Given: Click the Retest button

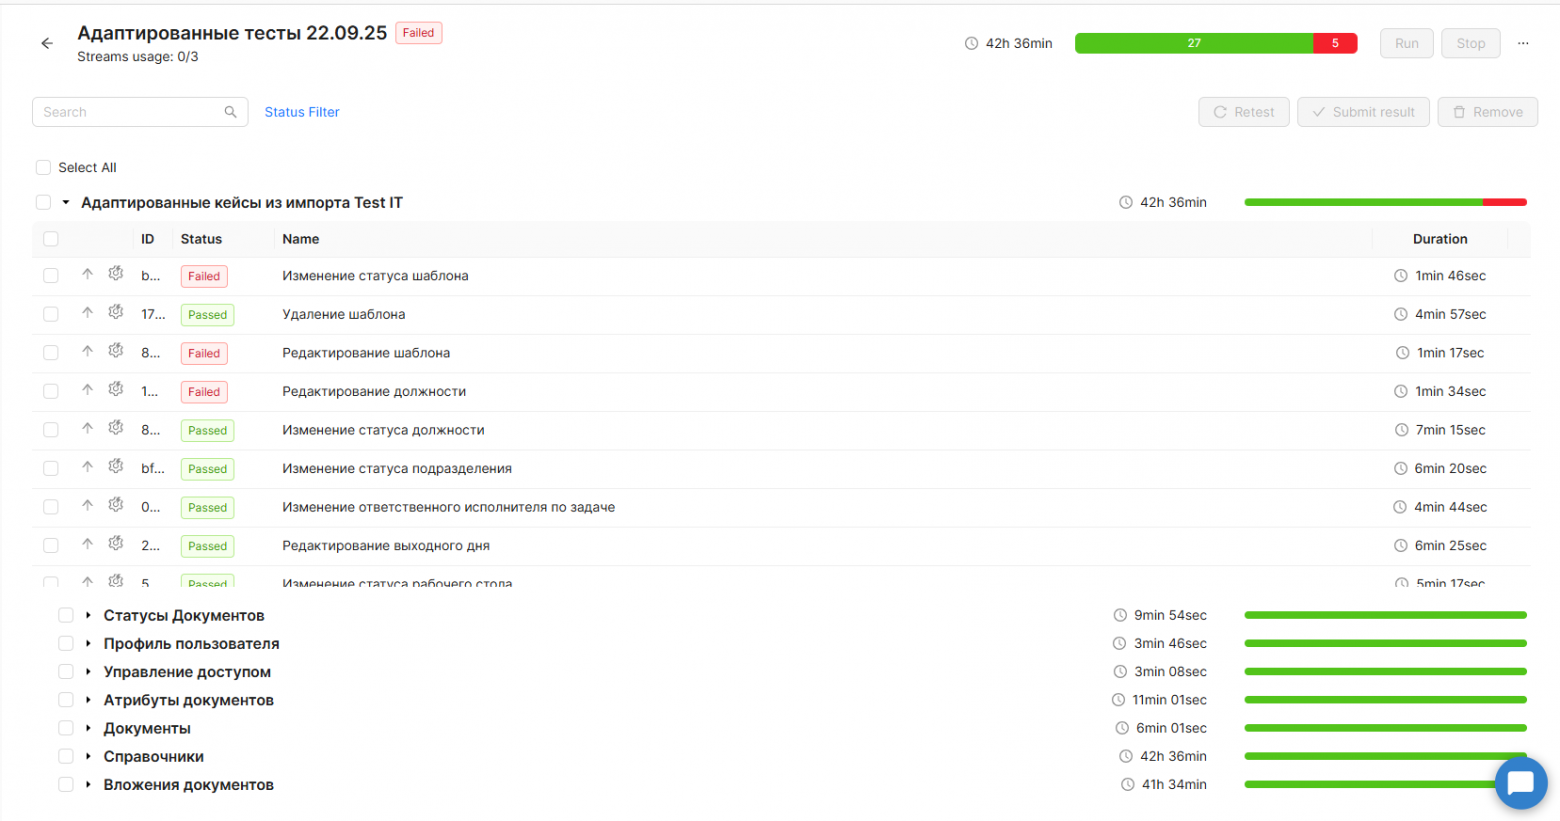Looking at the screenshot, I should [1243, 112].
